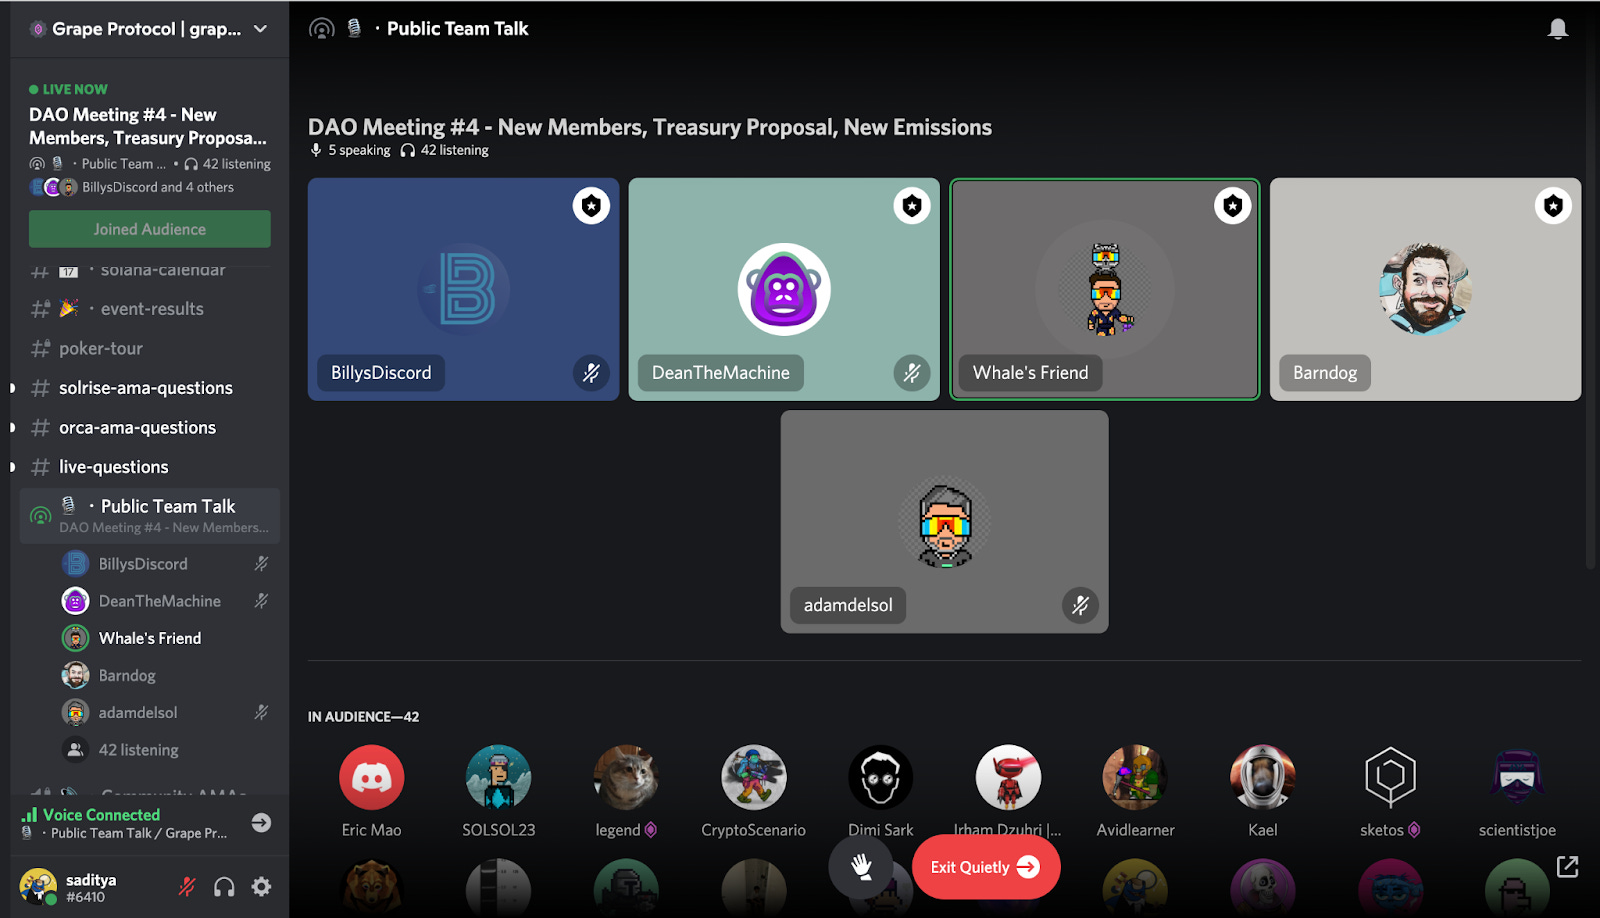
Task: Click the moderator badge on Barndog tile
Action: (x=1554, y=206)
